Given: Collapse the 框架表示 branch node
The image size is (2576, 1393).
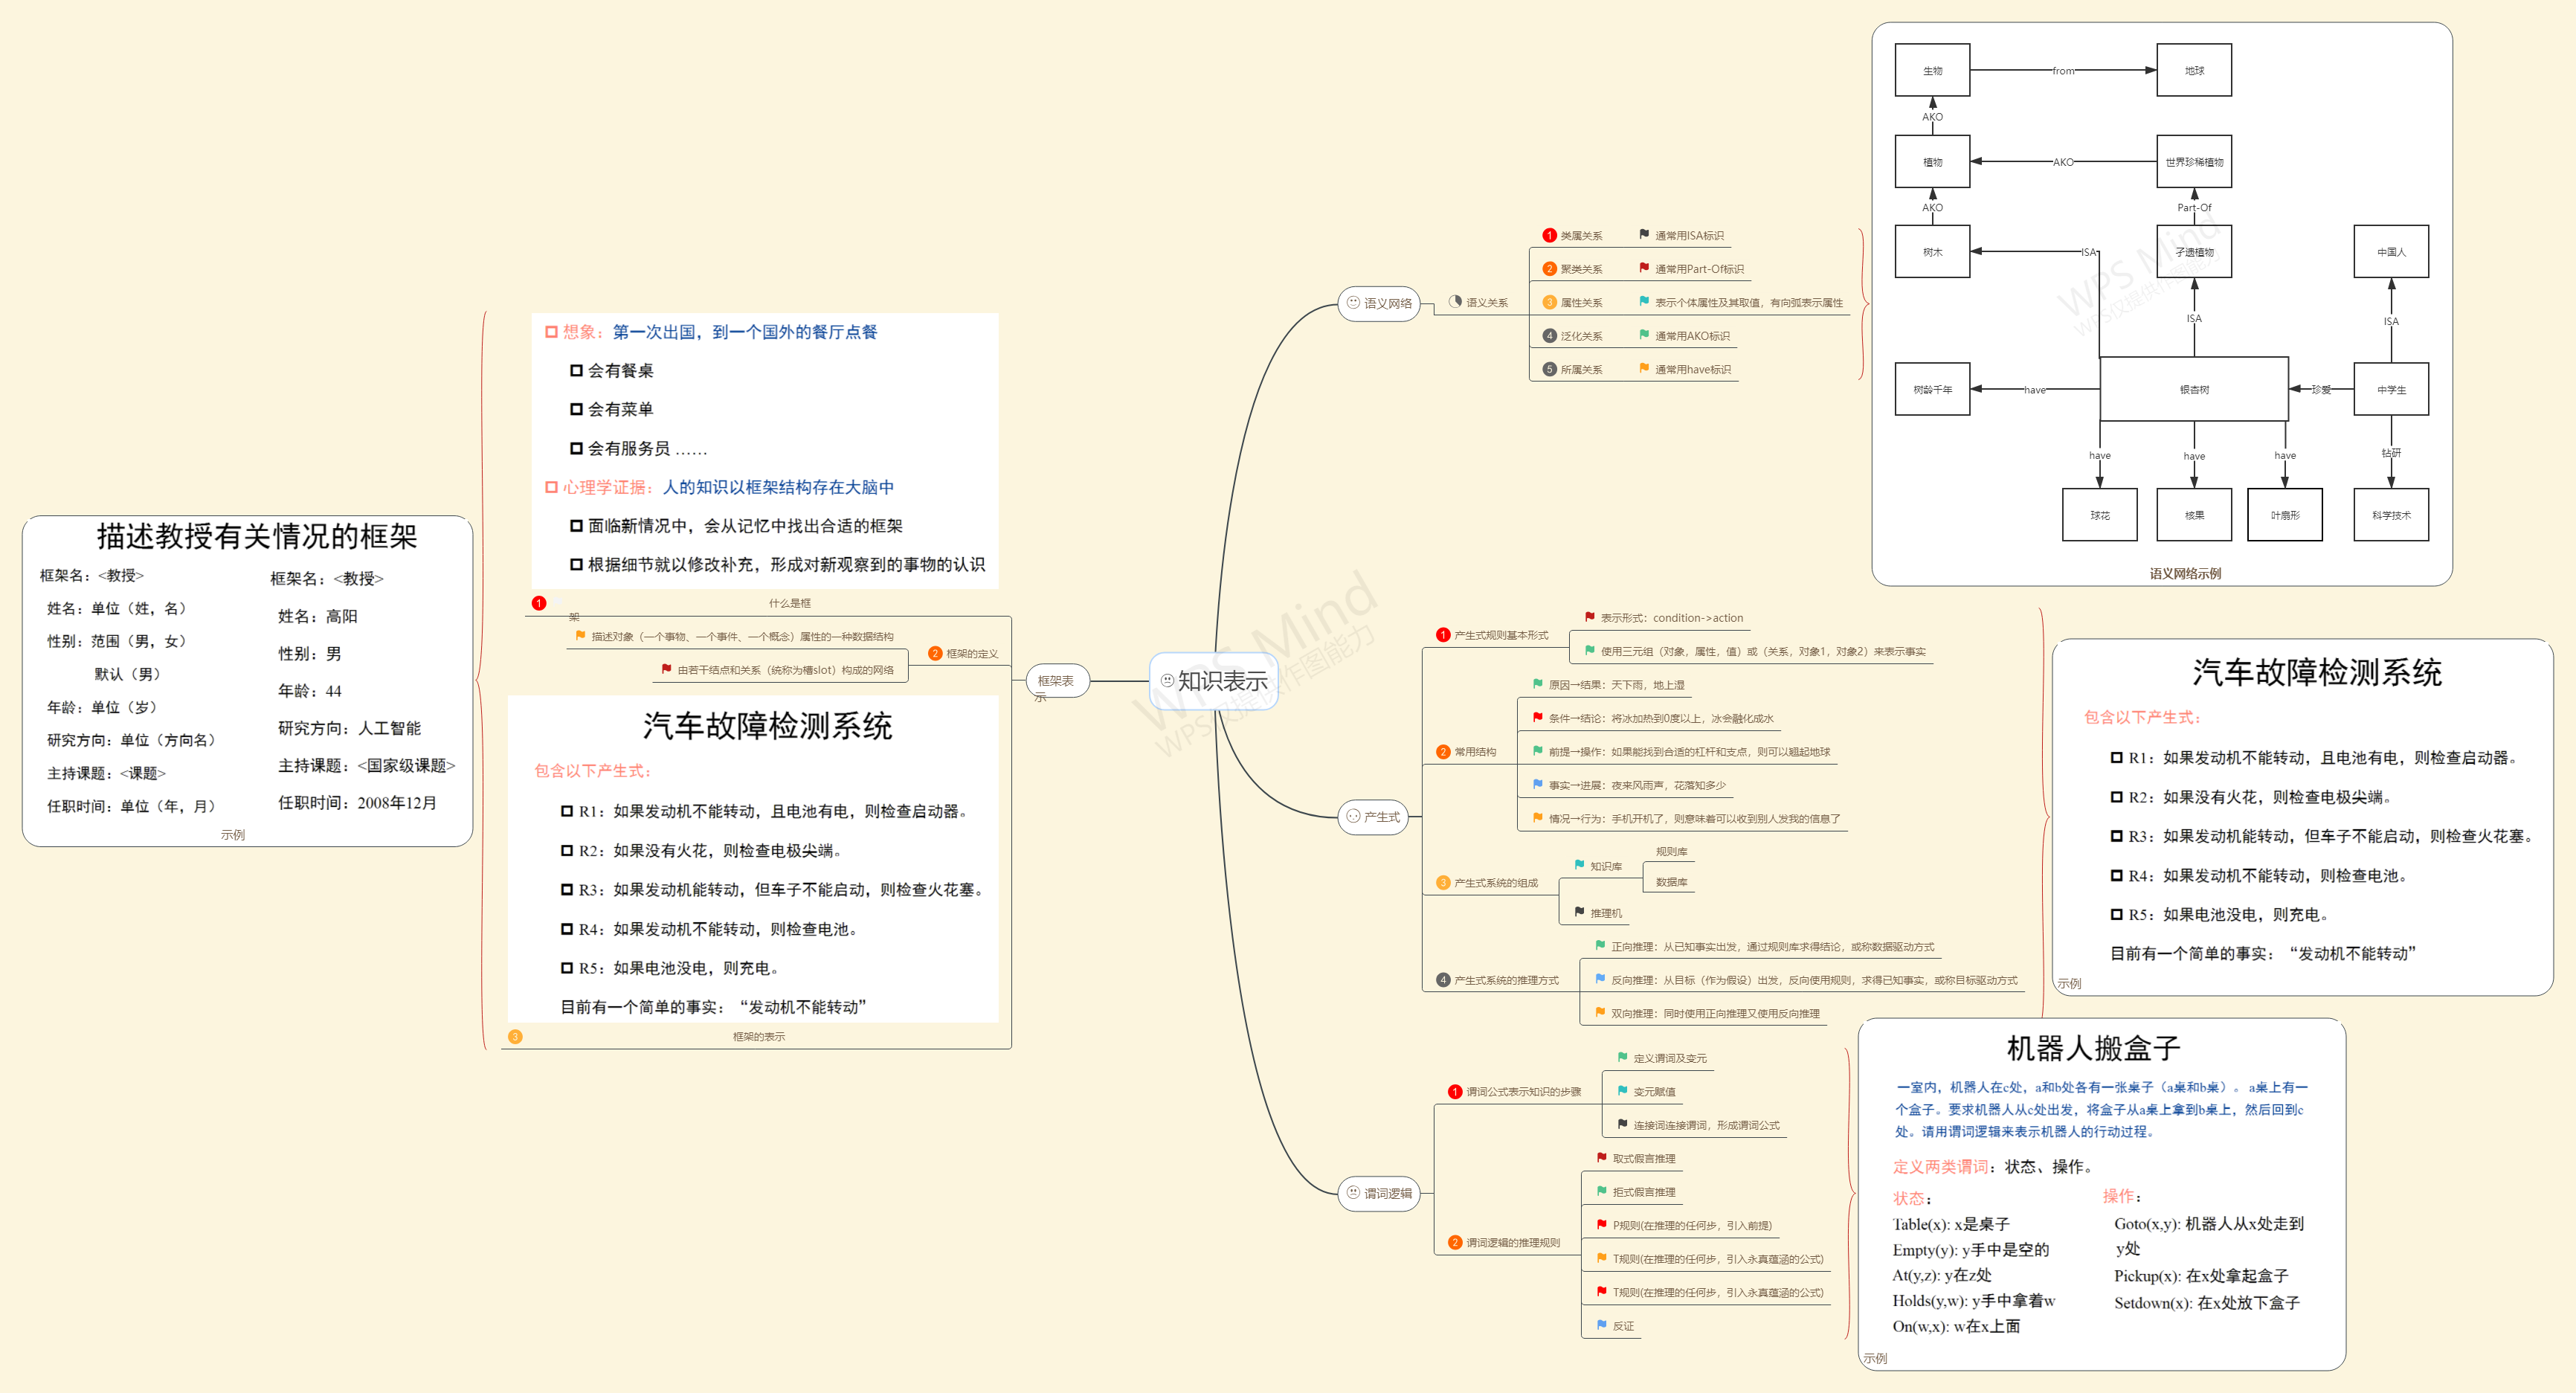Looking at the screenshot, I should coord(1057,683).
